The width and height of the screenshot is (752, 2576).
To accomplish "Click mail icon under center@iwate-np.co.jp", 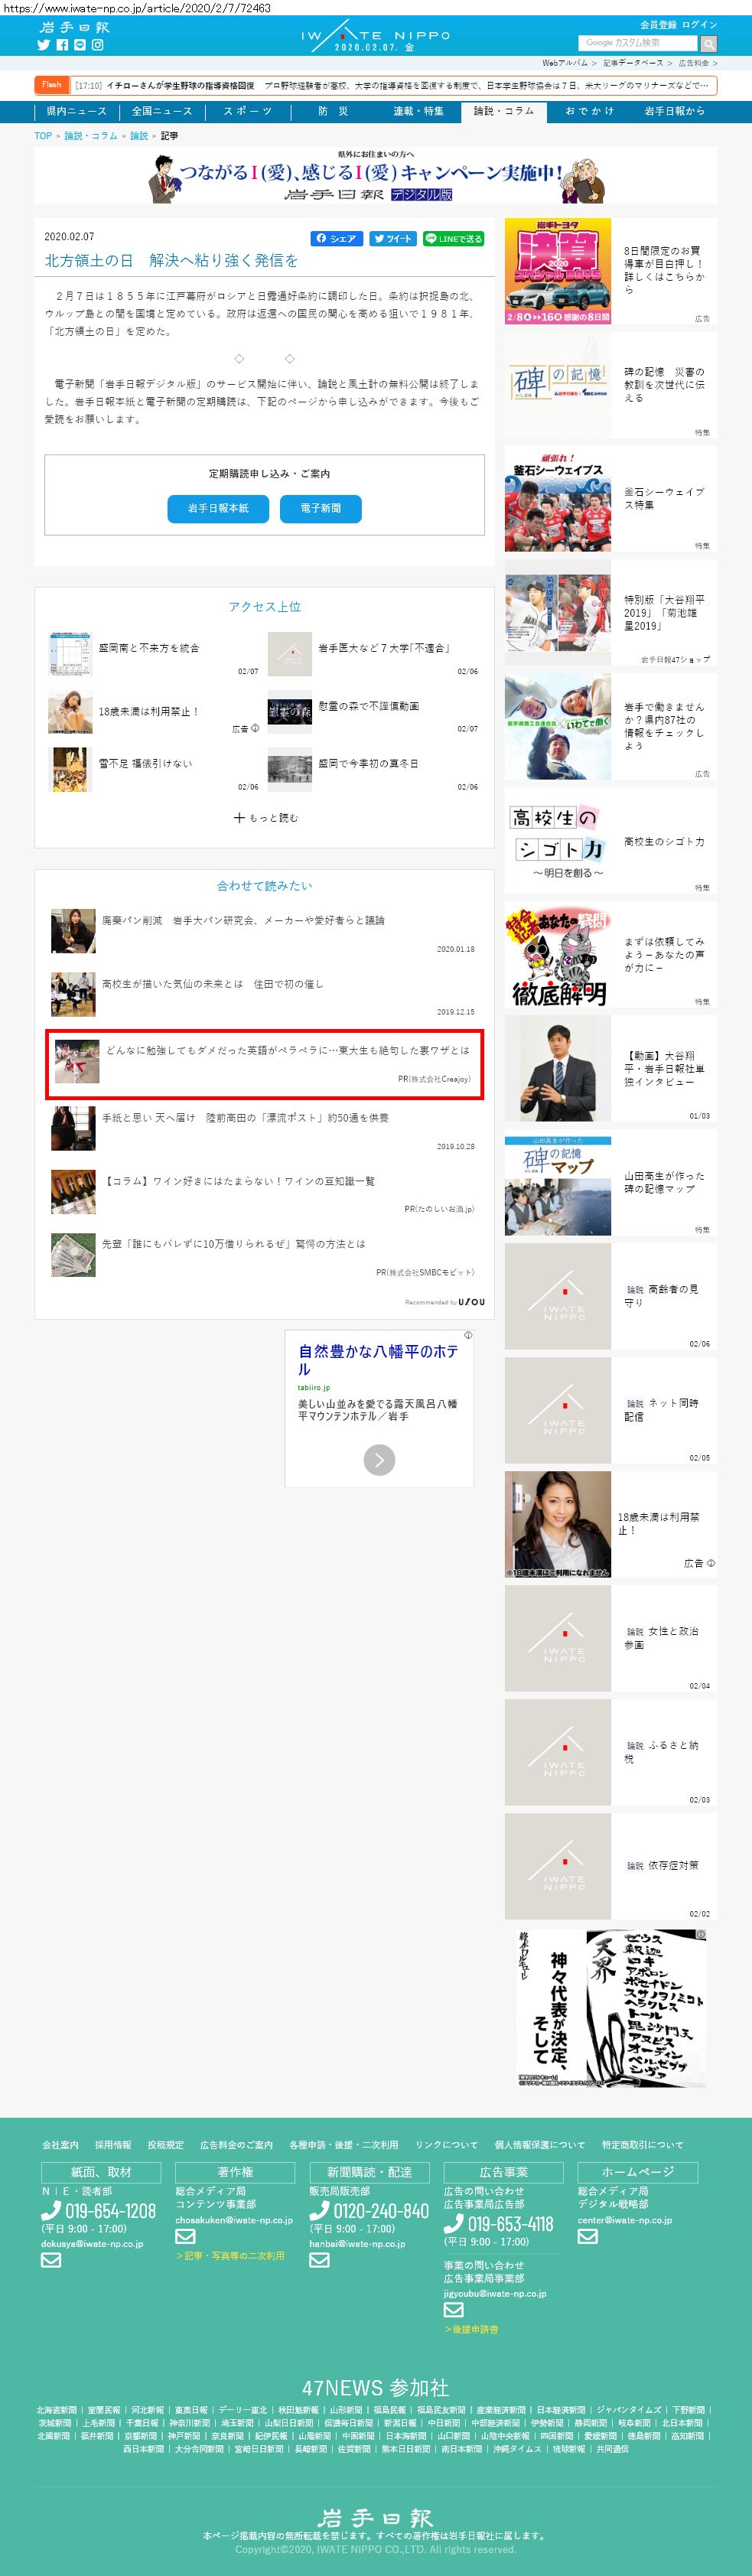I will click(x=587, y=2236).
